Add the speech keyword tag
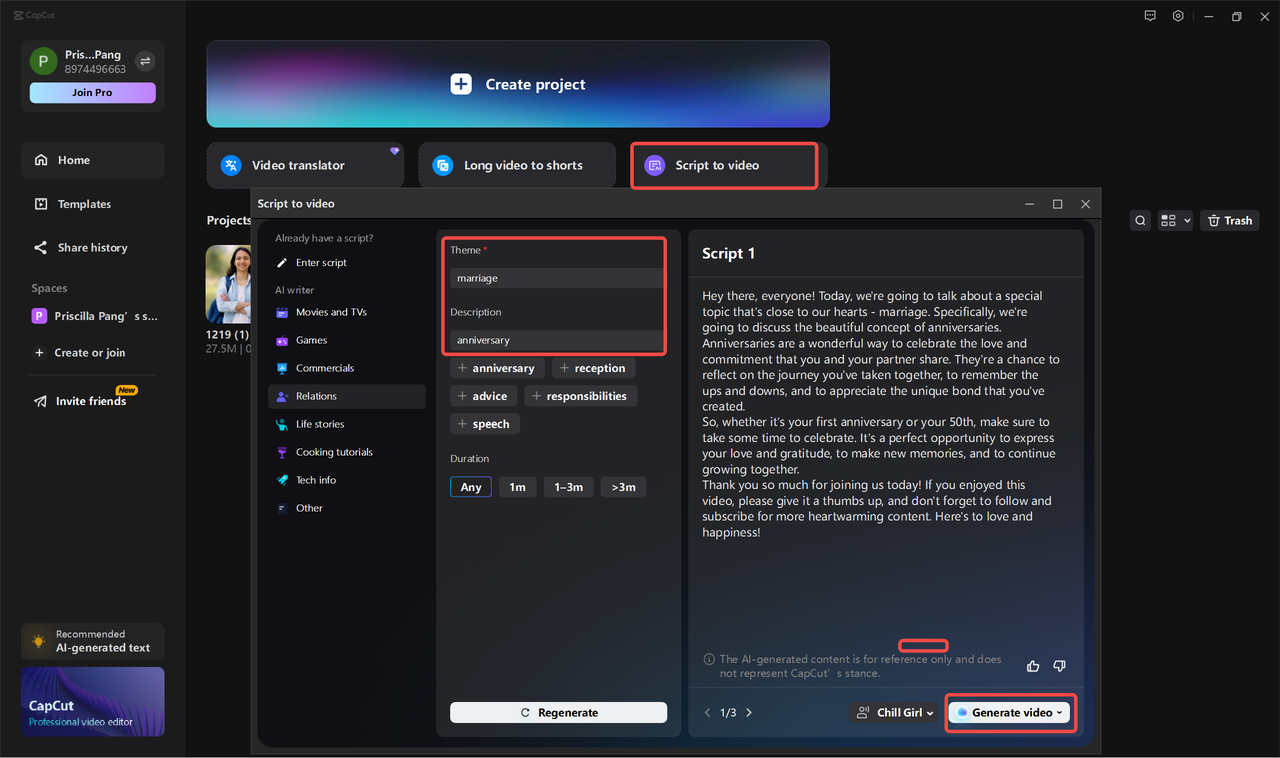Screen dimensions: 1280x758 484,423
